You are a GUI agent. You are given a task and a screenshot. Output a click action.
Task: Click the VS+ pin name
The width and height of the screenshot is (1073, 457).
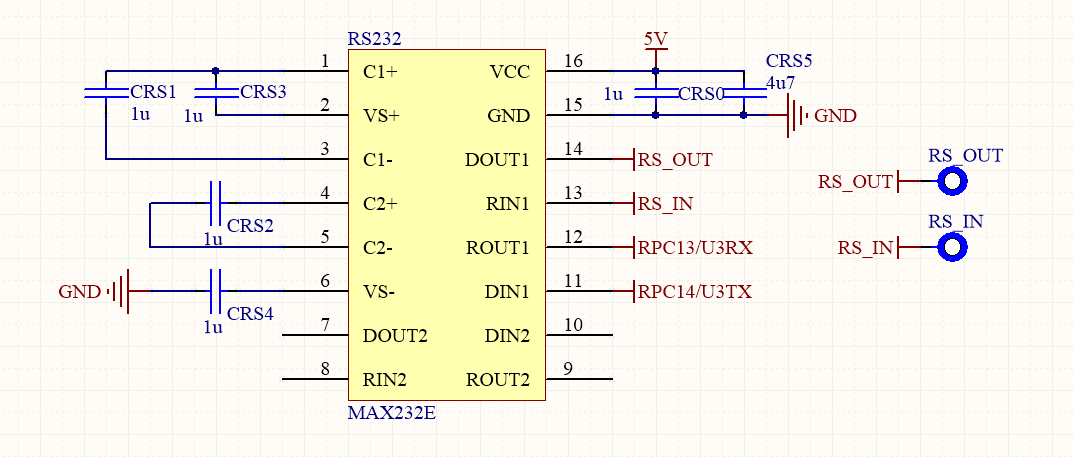point(381,116)
